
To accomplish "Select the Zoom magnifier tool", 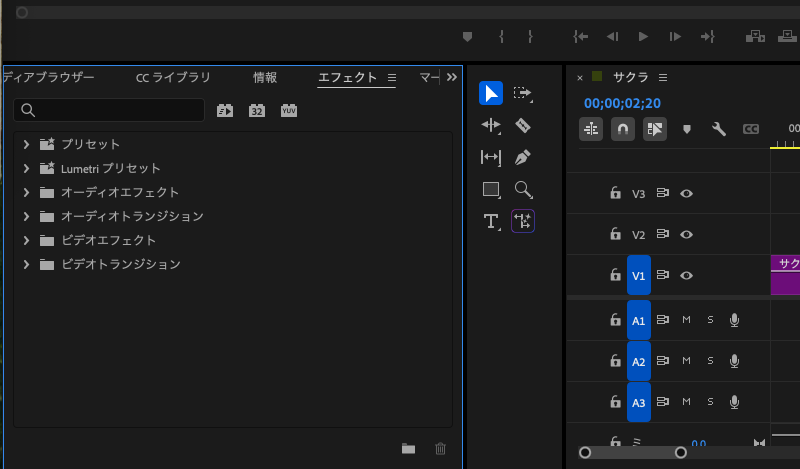I will click(x=522, y=189).
